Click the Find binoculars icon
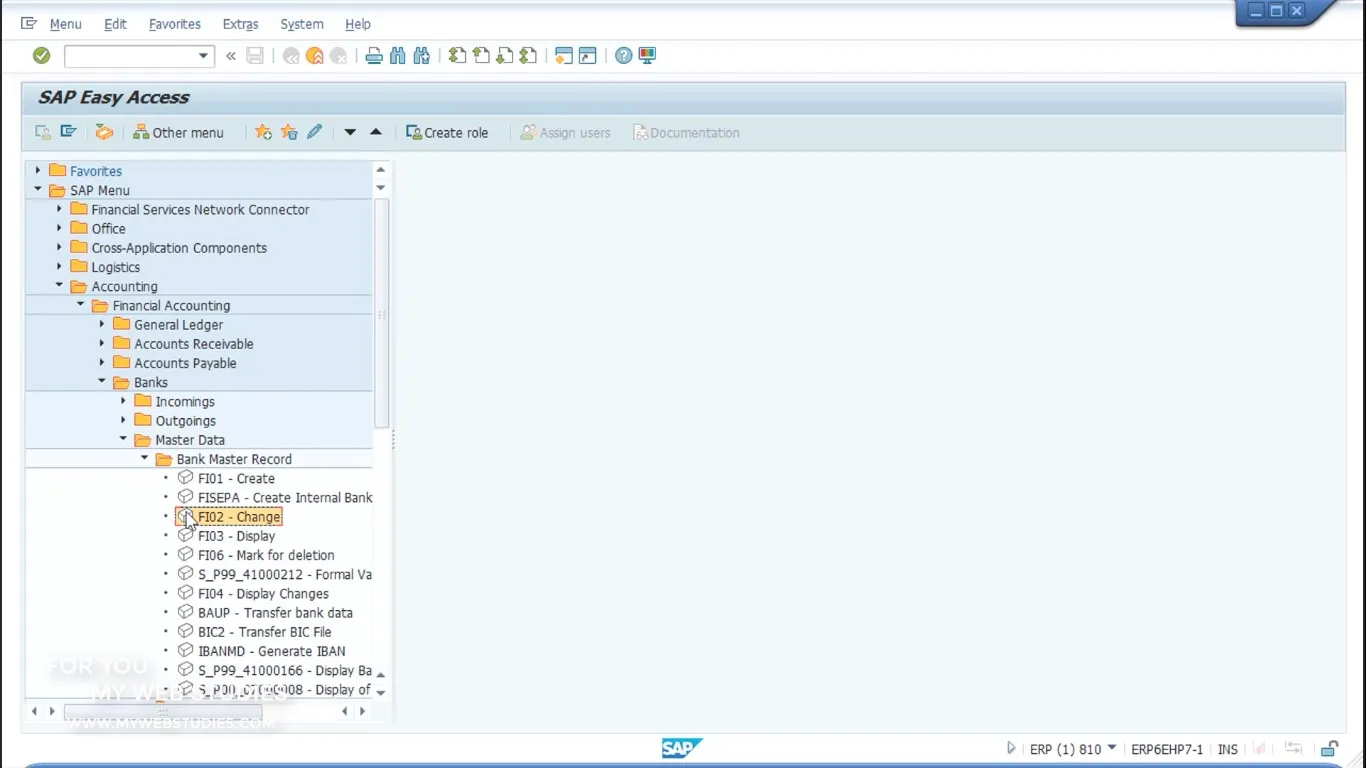 click(398, 56)
